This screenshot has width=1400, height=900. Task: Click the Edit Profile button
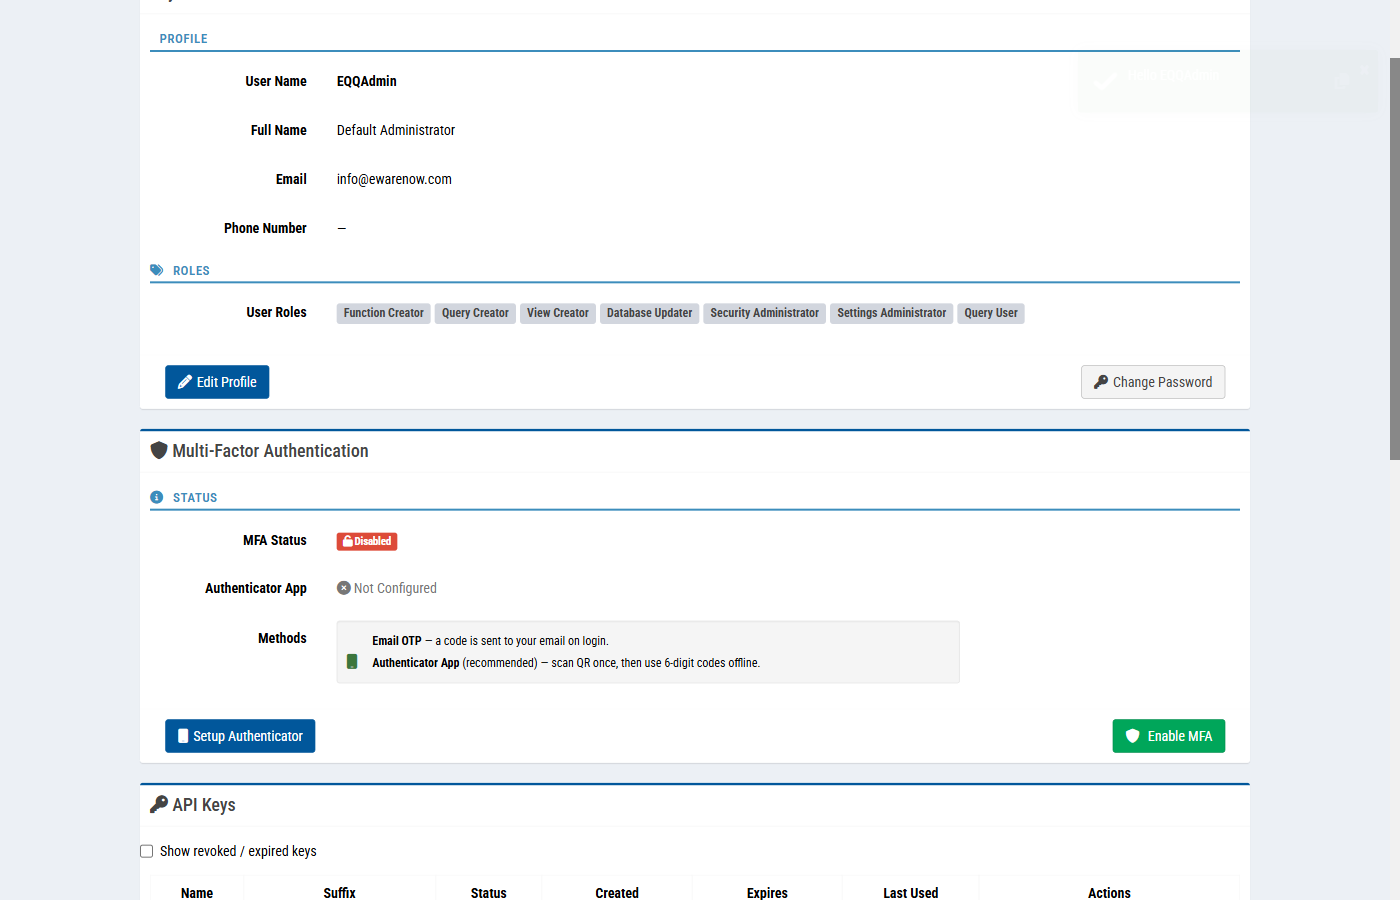click(x=217, y=381)
